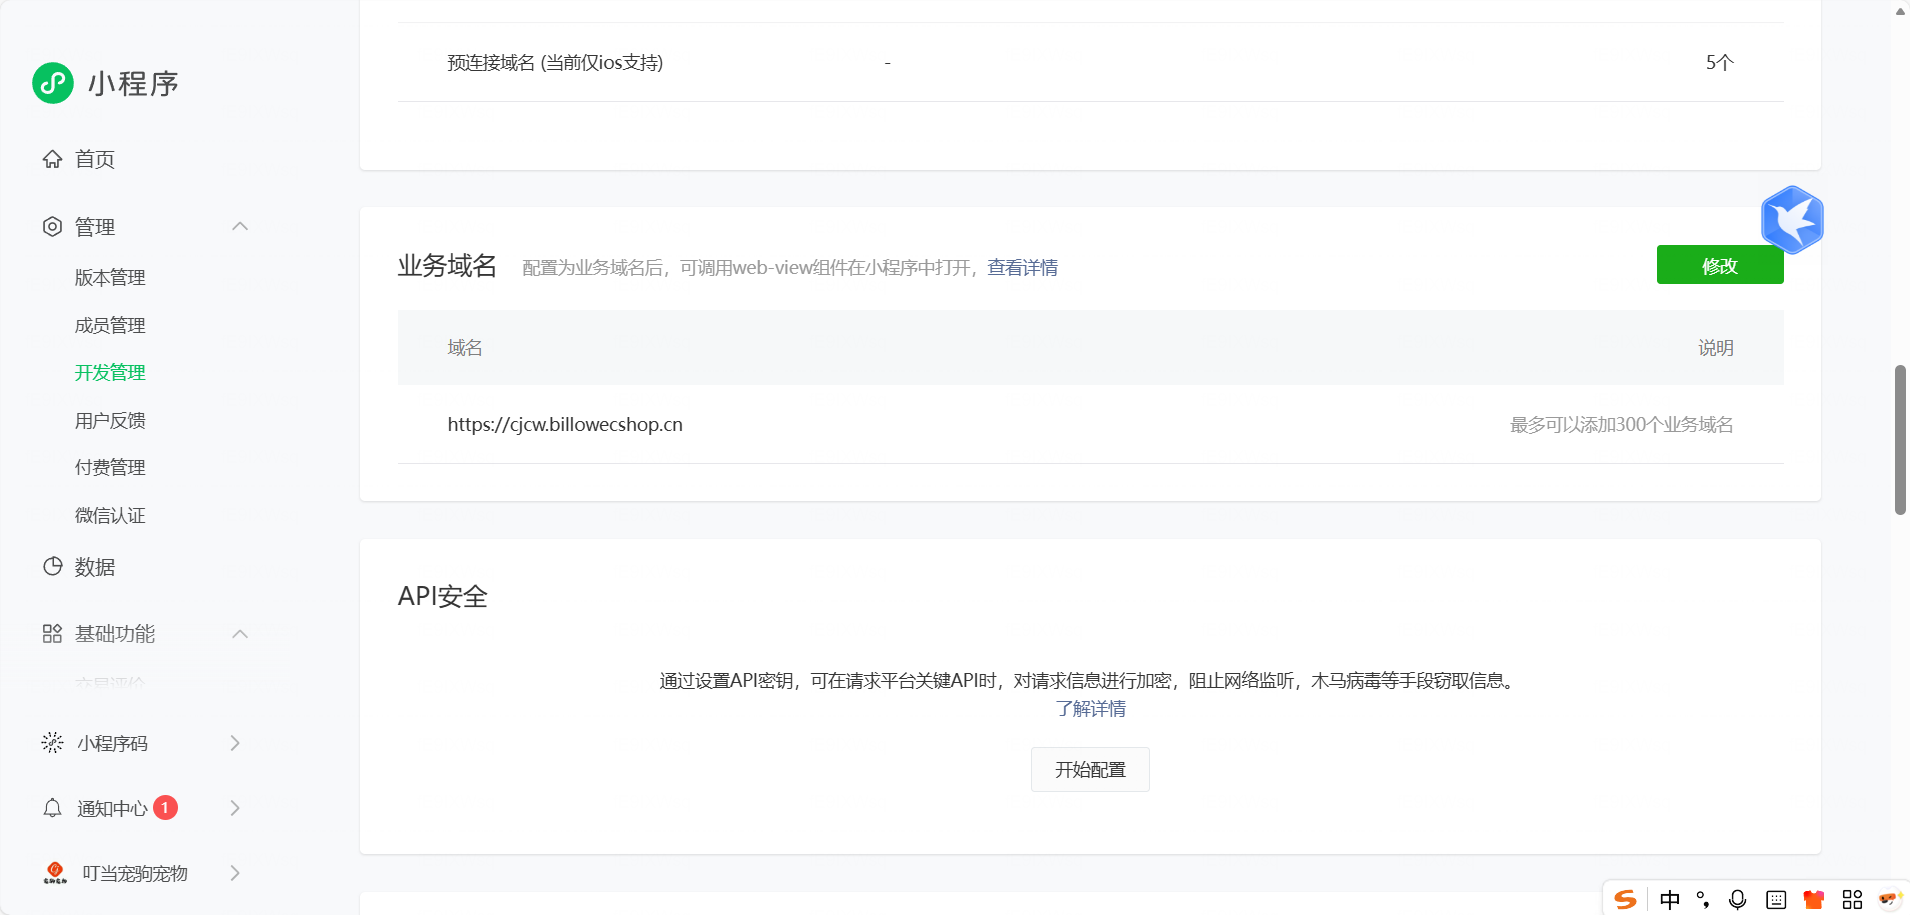Open 版本管理 in the sidebar
This screenshot has width=1910, height=915.
110,278
